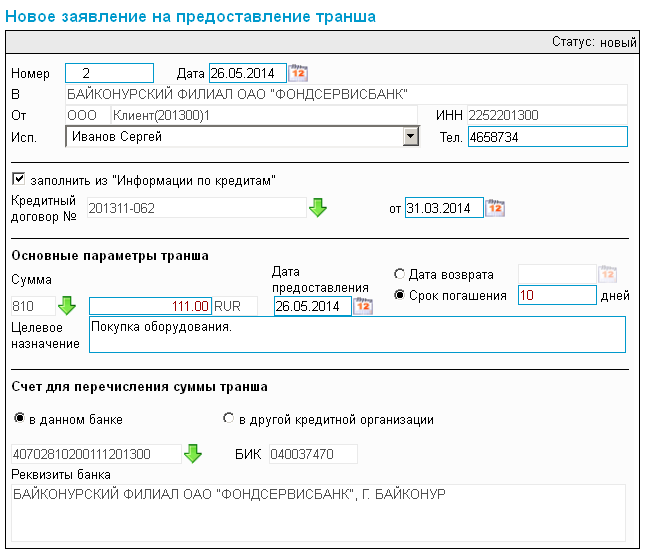Select 'Дата возврата' radio button
This screenshot has height=554, width=646.
(399, 274)
